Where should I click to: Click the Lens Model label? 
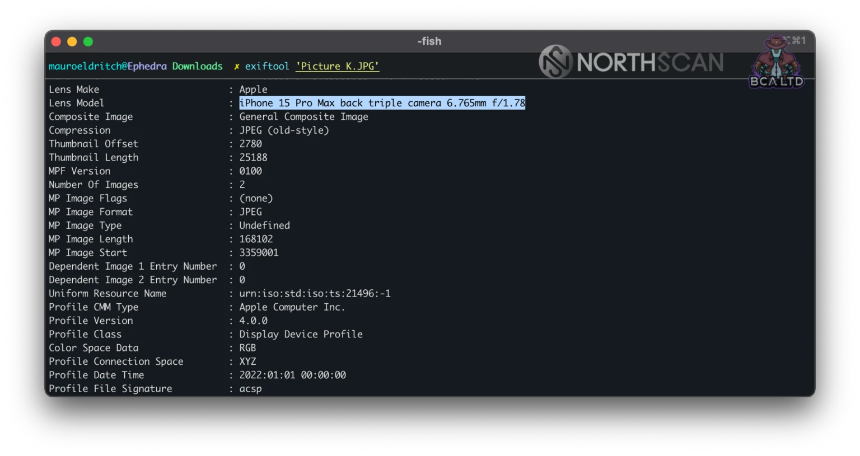coord(76,103)
